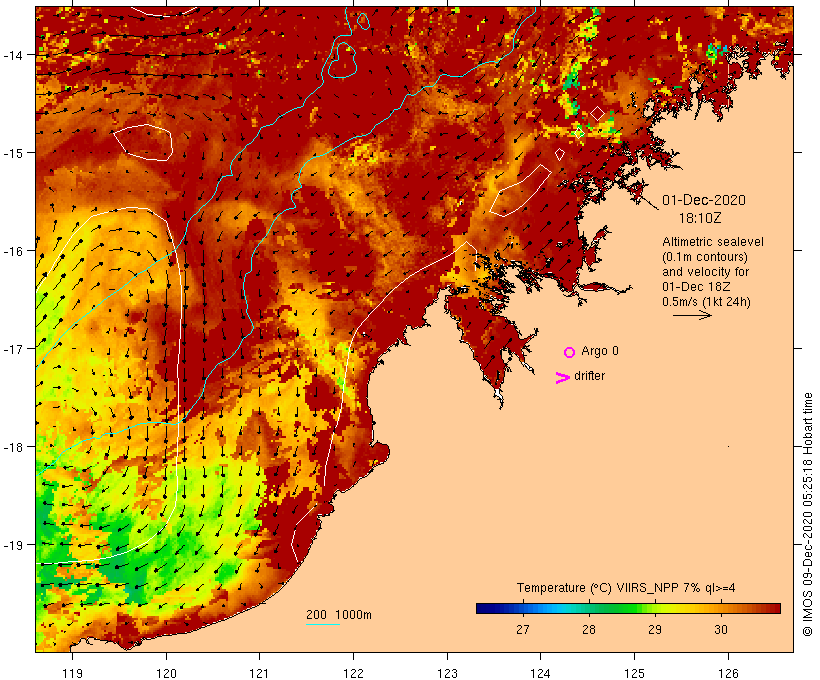820x680 pixels.
Task: Click the magenta Argo circle legend symbol
Action: 570,352
